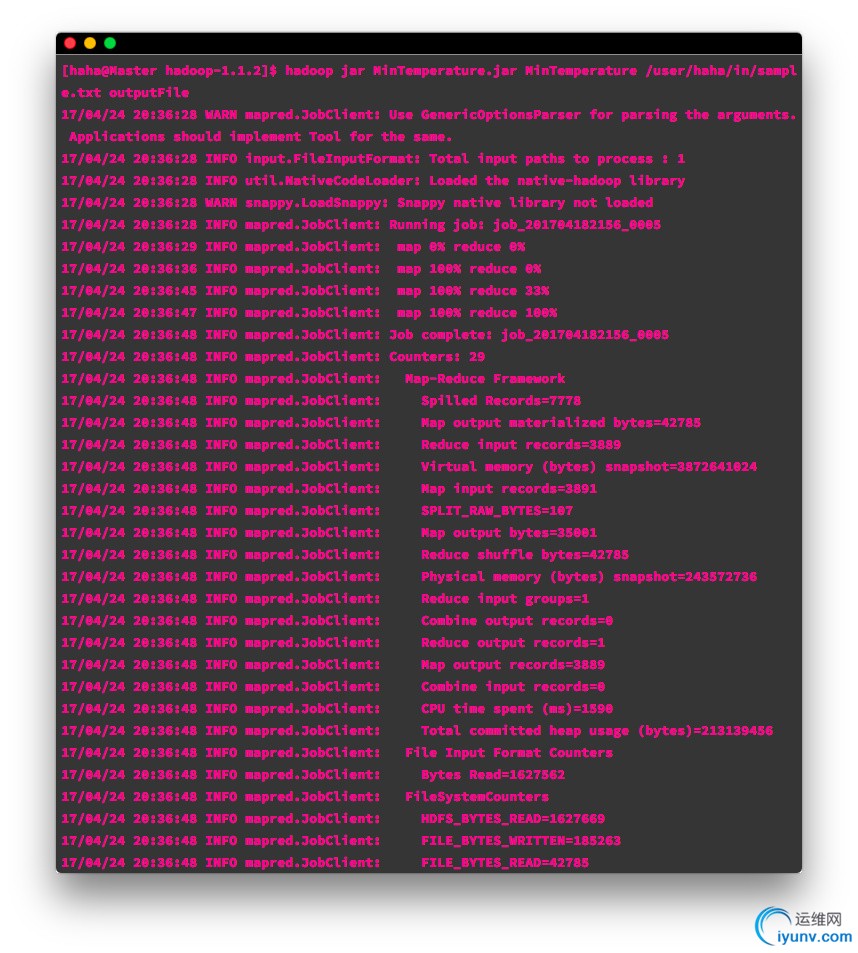This screenshot has height=953, width=858.
Task: Click the hadoop jar MinTemperature.jar command line
Action: click(x=429, y=71)
